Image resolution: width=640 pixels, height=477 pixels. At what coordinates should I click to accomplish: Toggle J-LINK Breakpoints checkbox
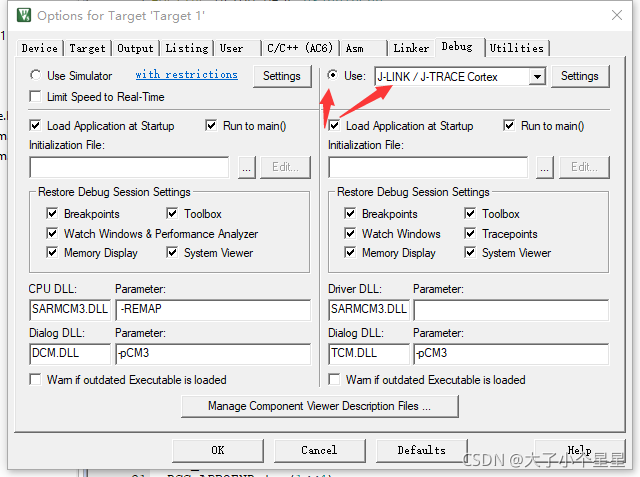coord(350,213)
